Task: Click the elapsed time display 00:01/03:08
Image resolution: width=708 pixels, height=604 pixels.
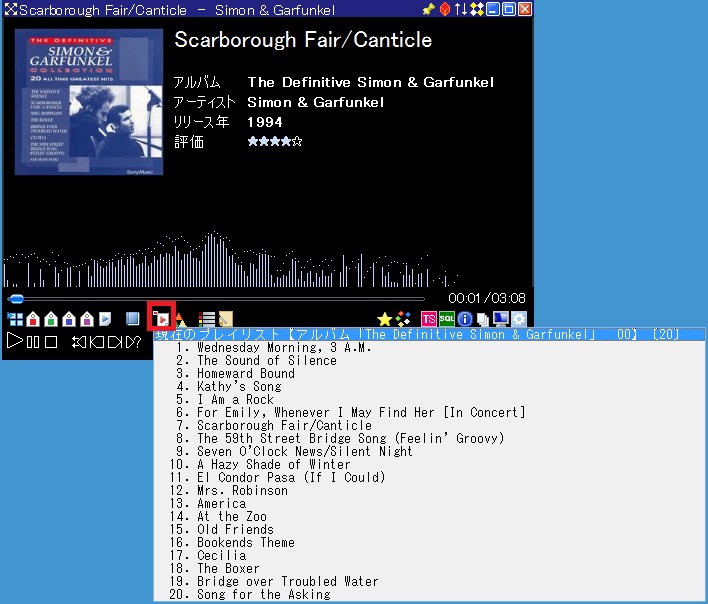Action: (487, 298)
